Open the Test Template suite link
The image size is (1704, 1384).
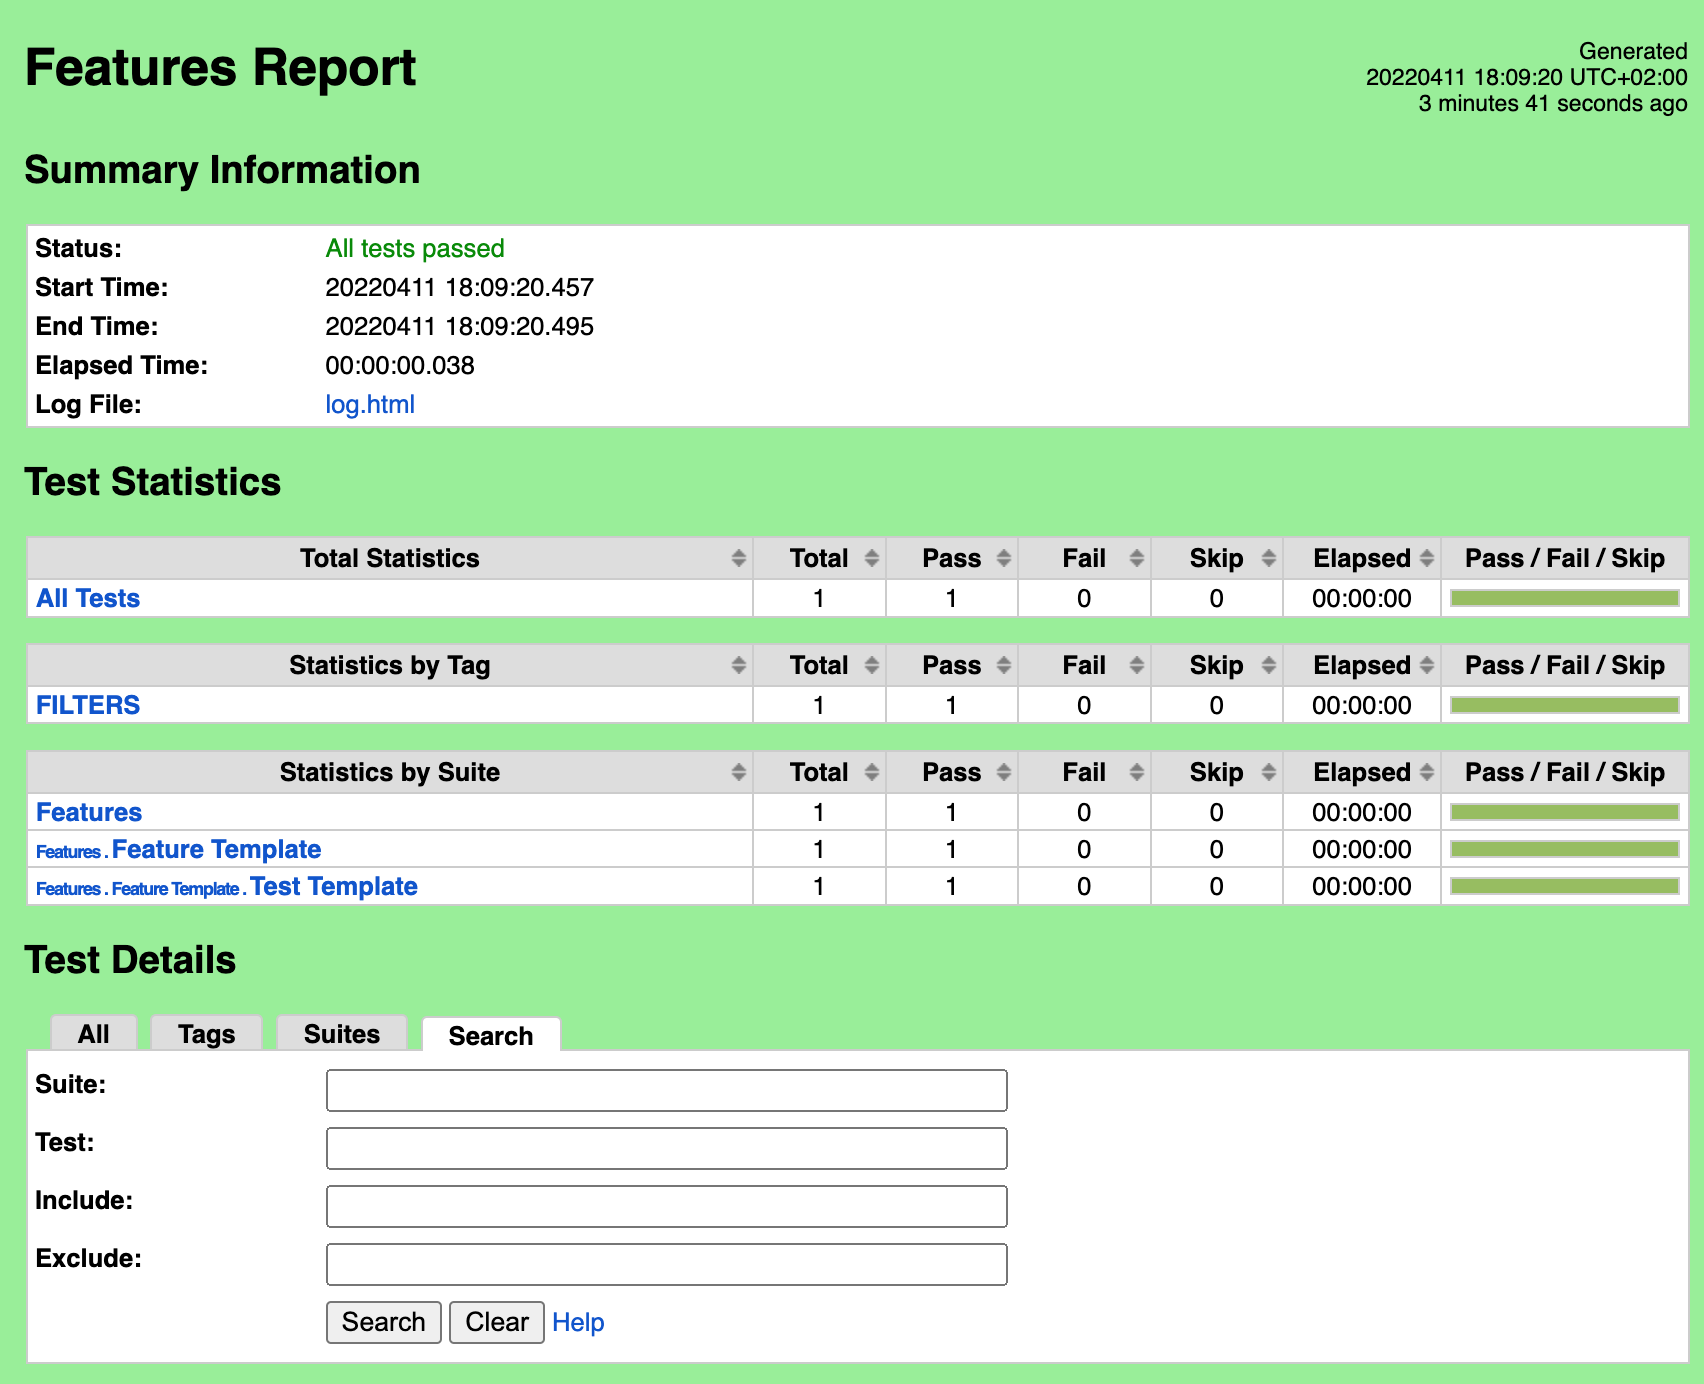tap(334, 886)
